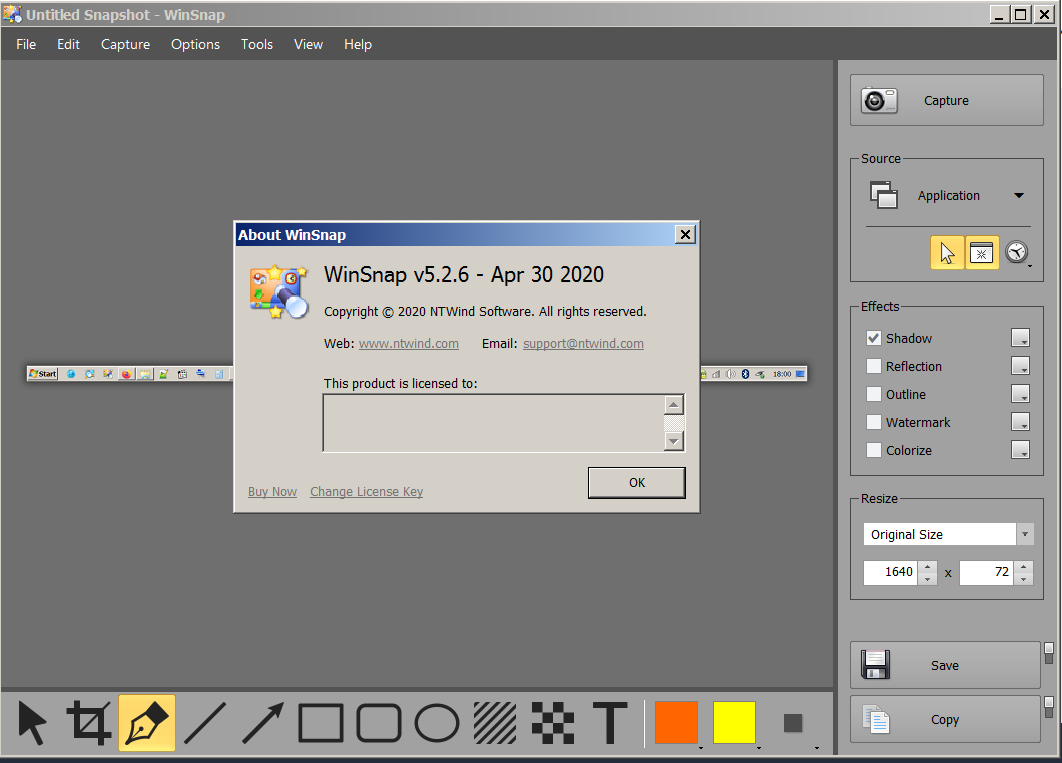Open the www.ntwind.com web link
This screenshot has width=1062, height=763.
pyautogui.click(x=408, y=343)
